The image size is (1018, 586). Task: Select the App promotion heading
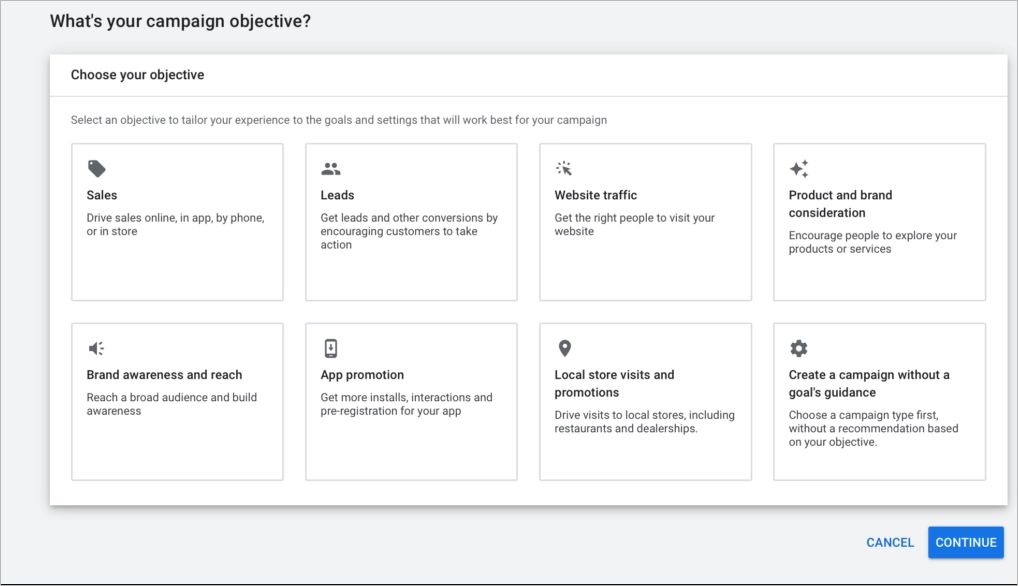[x=363, y=376]
